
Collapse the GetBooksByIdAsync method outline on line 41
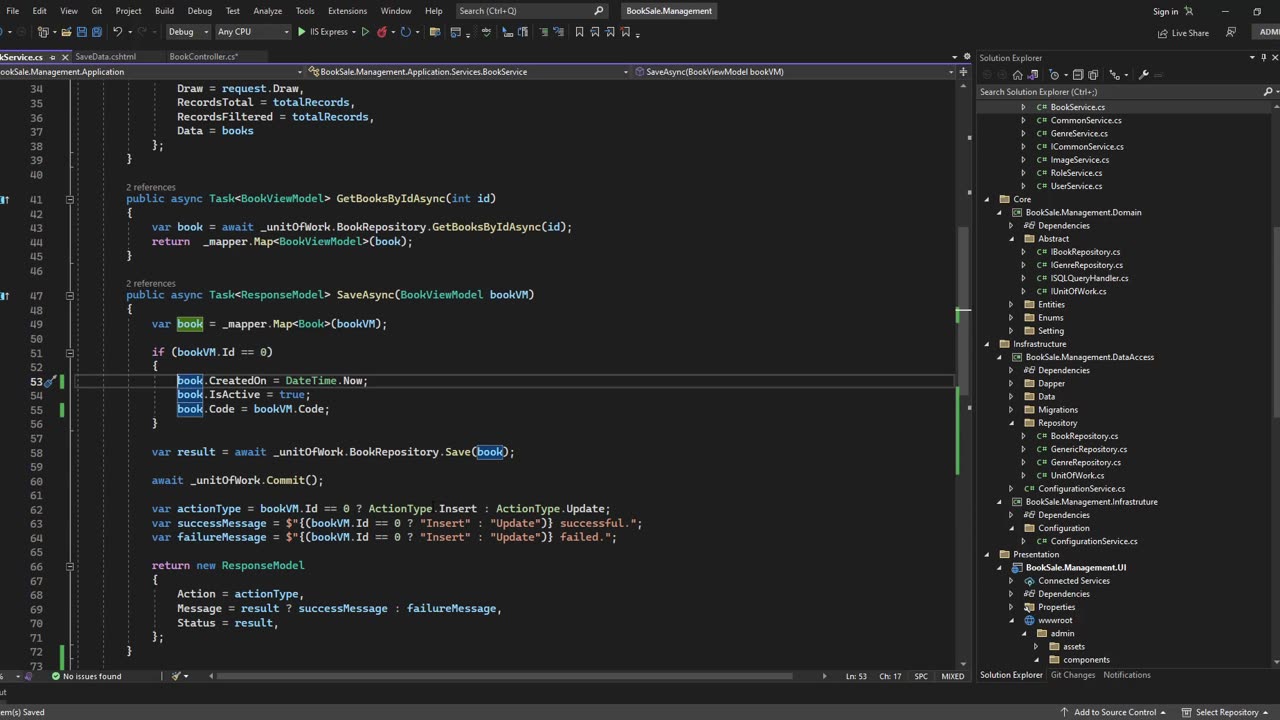[x=69, y=199]
